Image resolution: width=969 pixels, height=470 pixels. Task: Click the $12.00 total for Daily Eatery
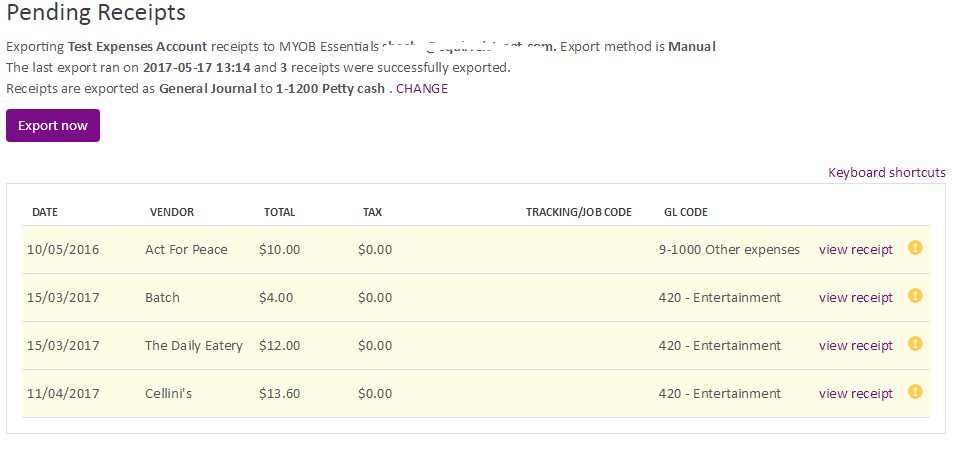point(279,345)
